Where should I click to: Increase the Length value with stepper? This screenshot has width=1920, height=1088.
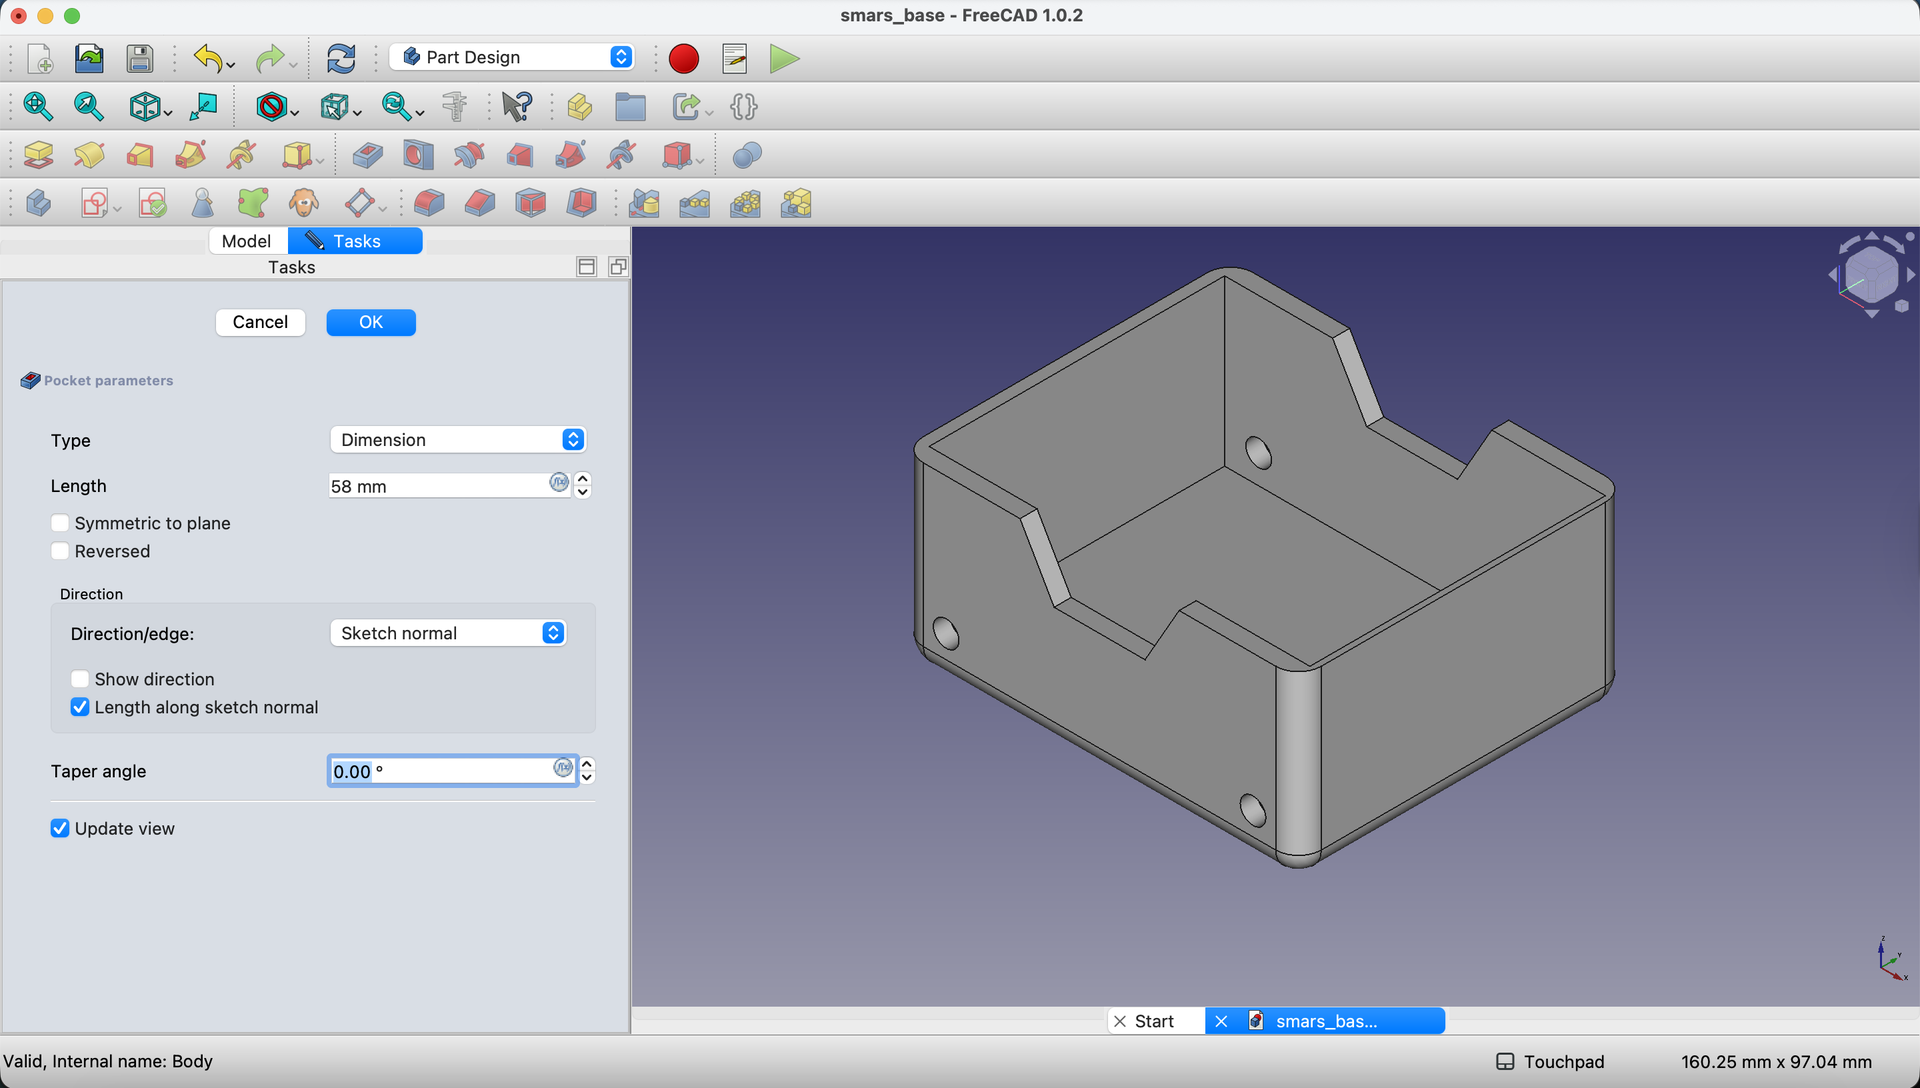(583, 479)
